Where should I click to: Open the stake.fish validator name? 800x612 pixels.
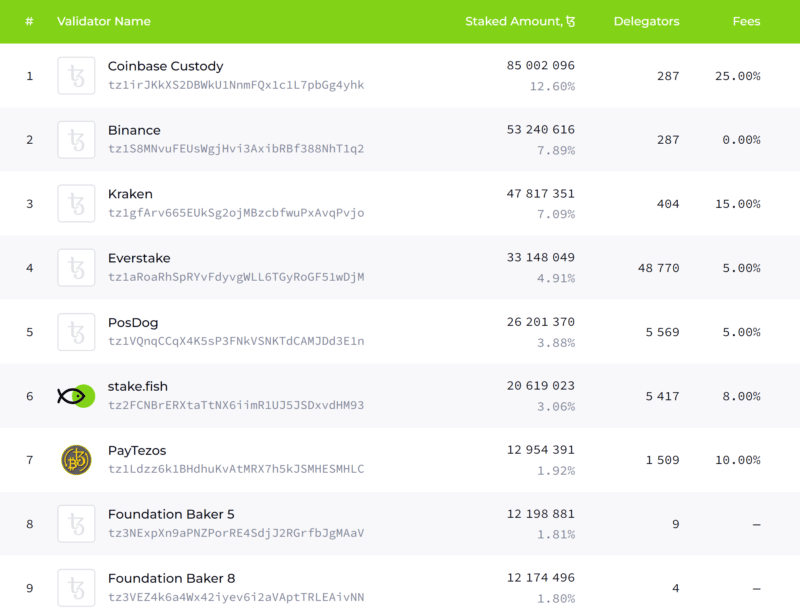(138, 387)
